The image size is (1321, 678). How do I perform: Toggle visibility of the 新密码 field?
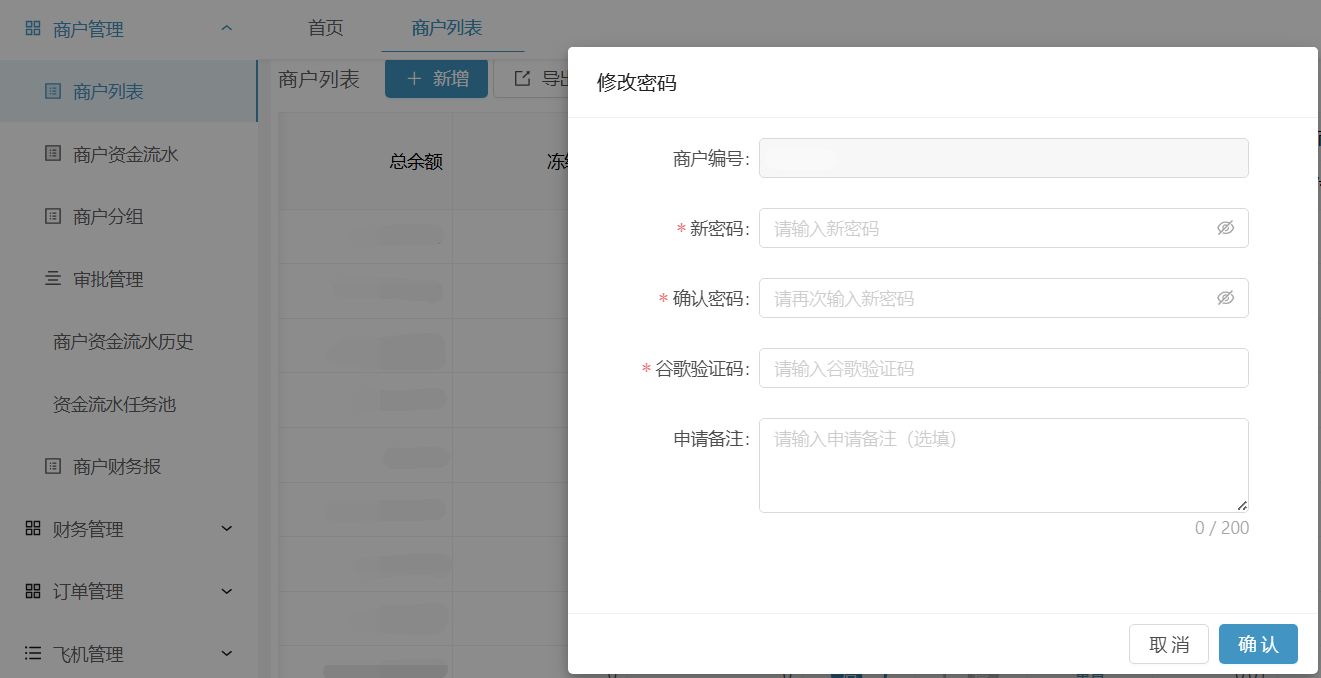point(1226,228)
